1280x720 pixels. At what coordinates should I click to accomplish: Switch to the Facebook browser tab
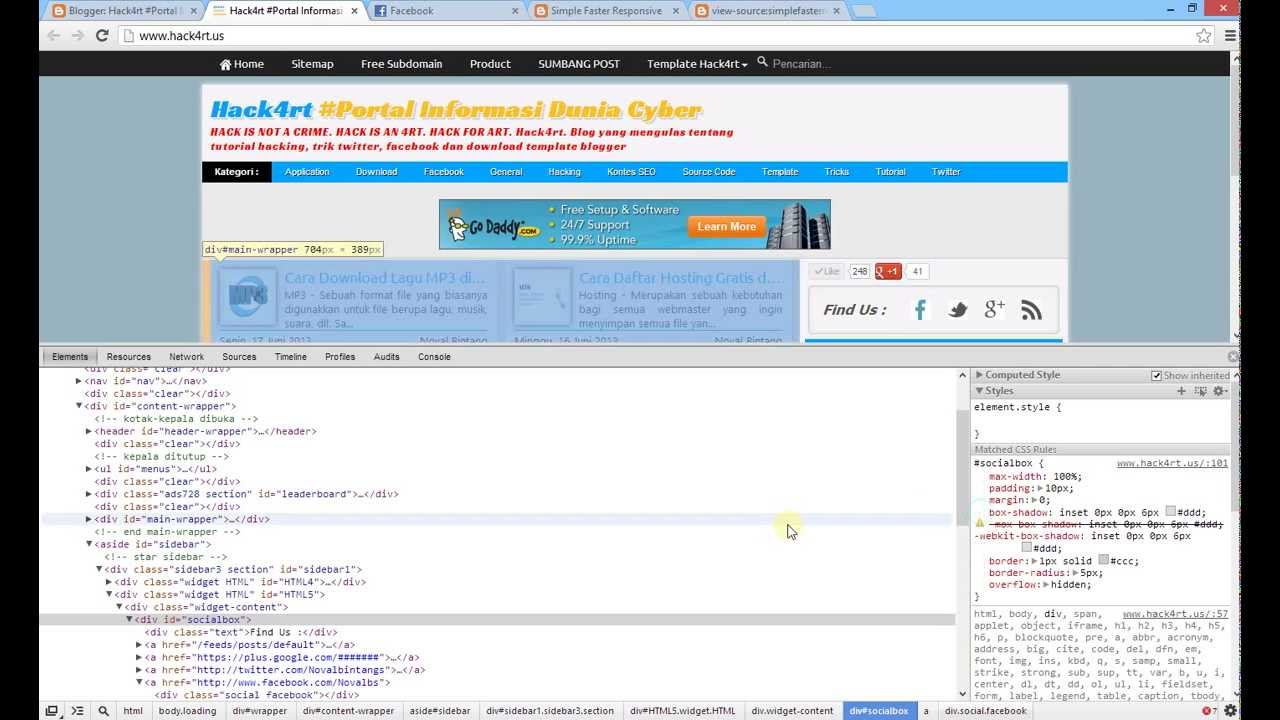[x=445, y=11]
